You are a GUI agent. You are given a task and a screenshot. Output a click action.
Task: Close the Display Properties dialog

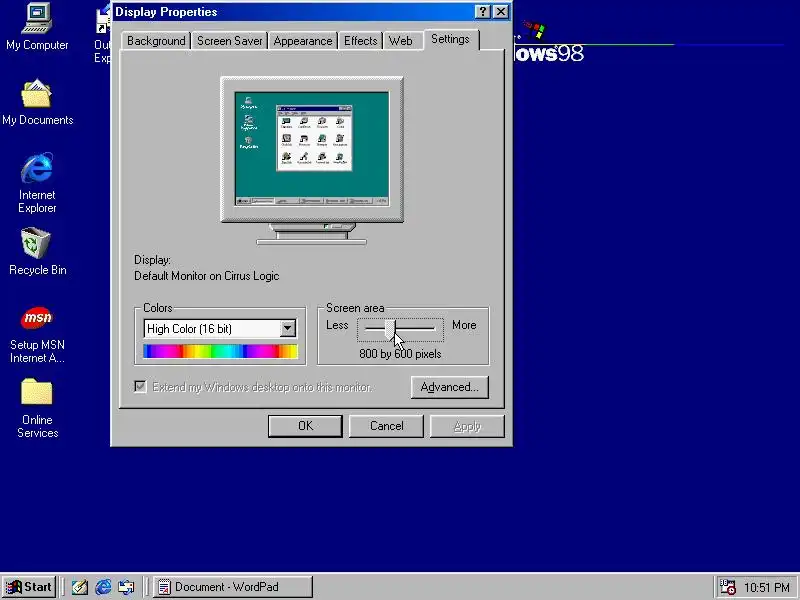[502, 12]
